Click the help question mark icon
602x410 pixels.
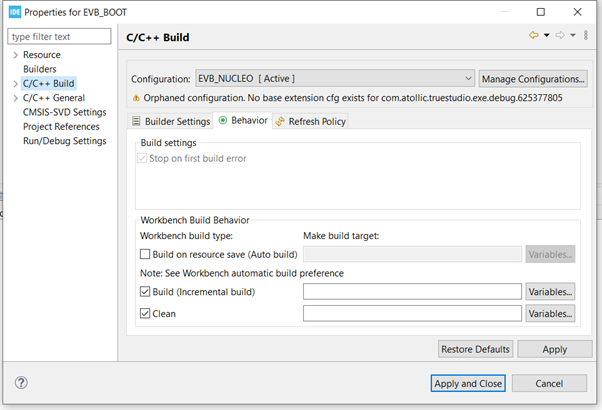(21, 382)
